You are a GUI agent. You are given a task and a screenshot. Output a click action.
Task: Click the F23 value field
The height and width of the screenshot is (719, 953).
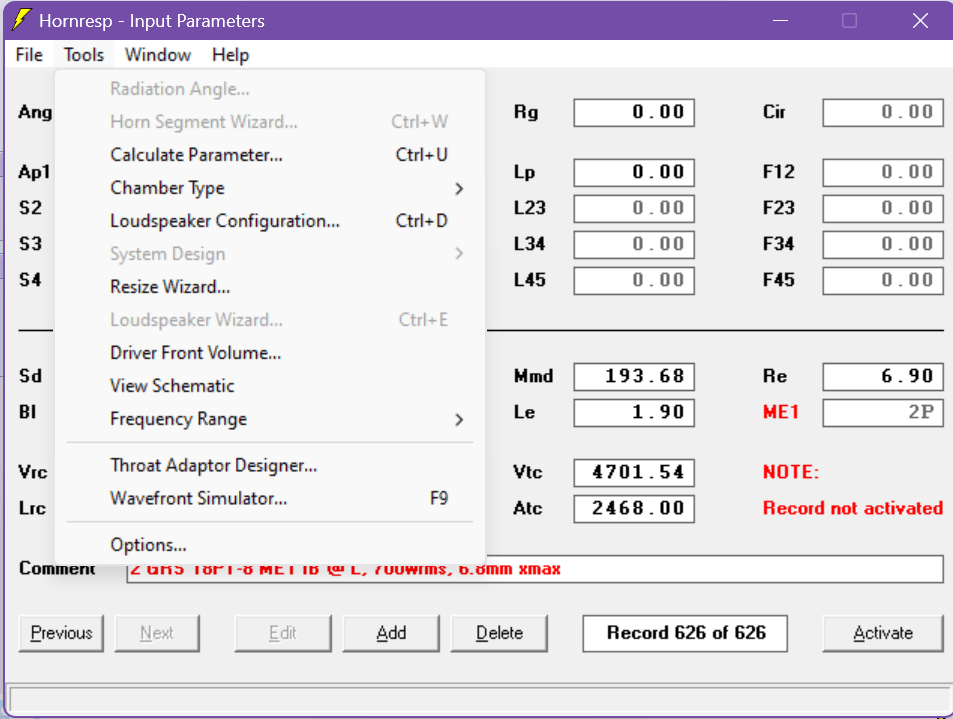pyautogui.click(x=883, y=208)
